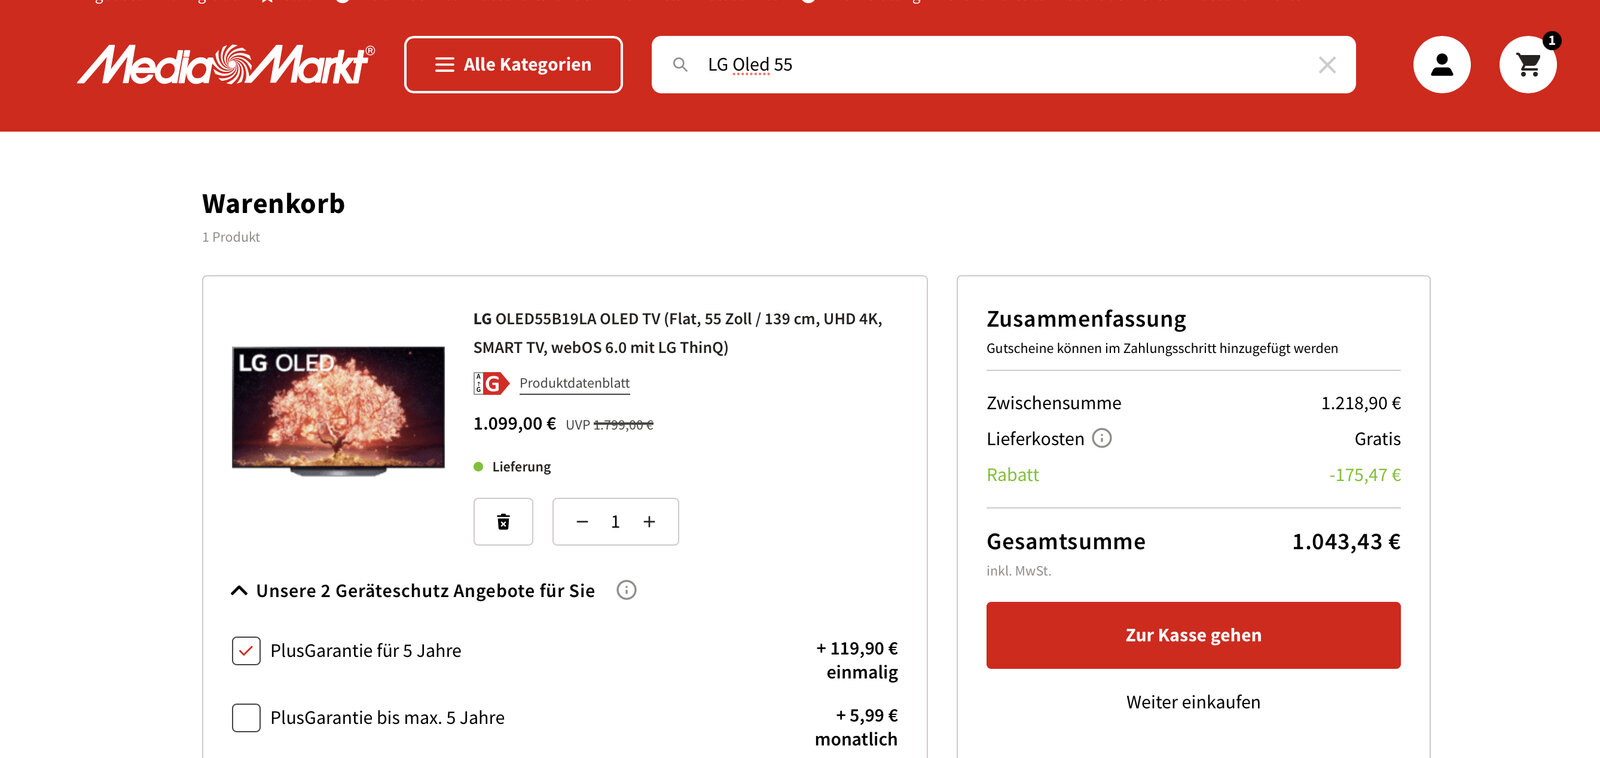Screen dimensions: 1600x758
Task: Click the energy label G icon
Action: pyautogui.click(x=491, y=383)
